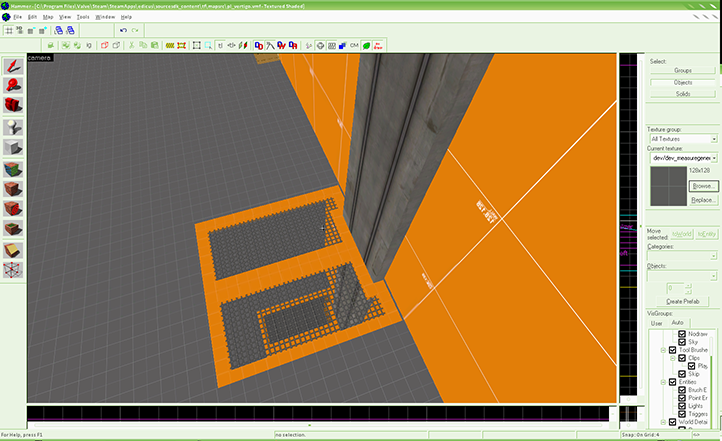Toggle the Tool Brushes visgroup checkbox
Viewport: 722px width, 441px height.
(x=673, y=350)
